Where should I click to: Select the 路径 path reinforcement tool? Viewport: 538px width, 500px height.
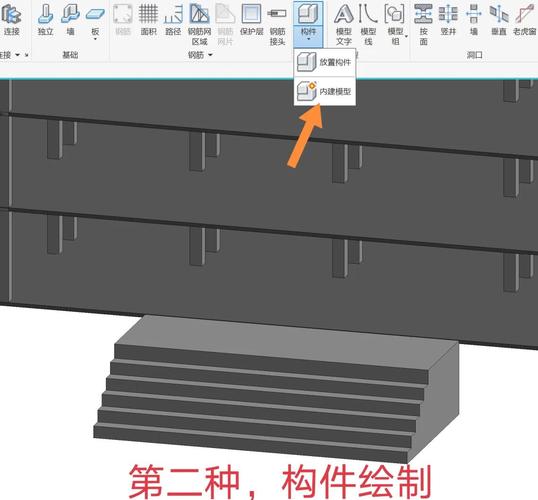173,20
